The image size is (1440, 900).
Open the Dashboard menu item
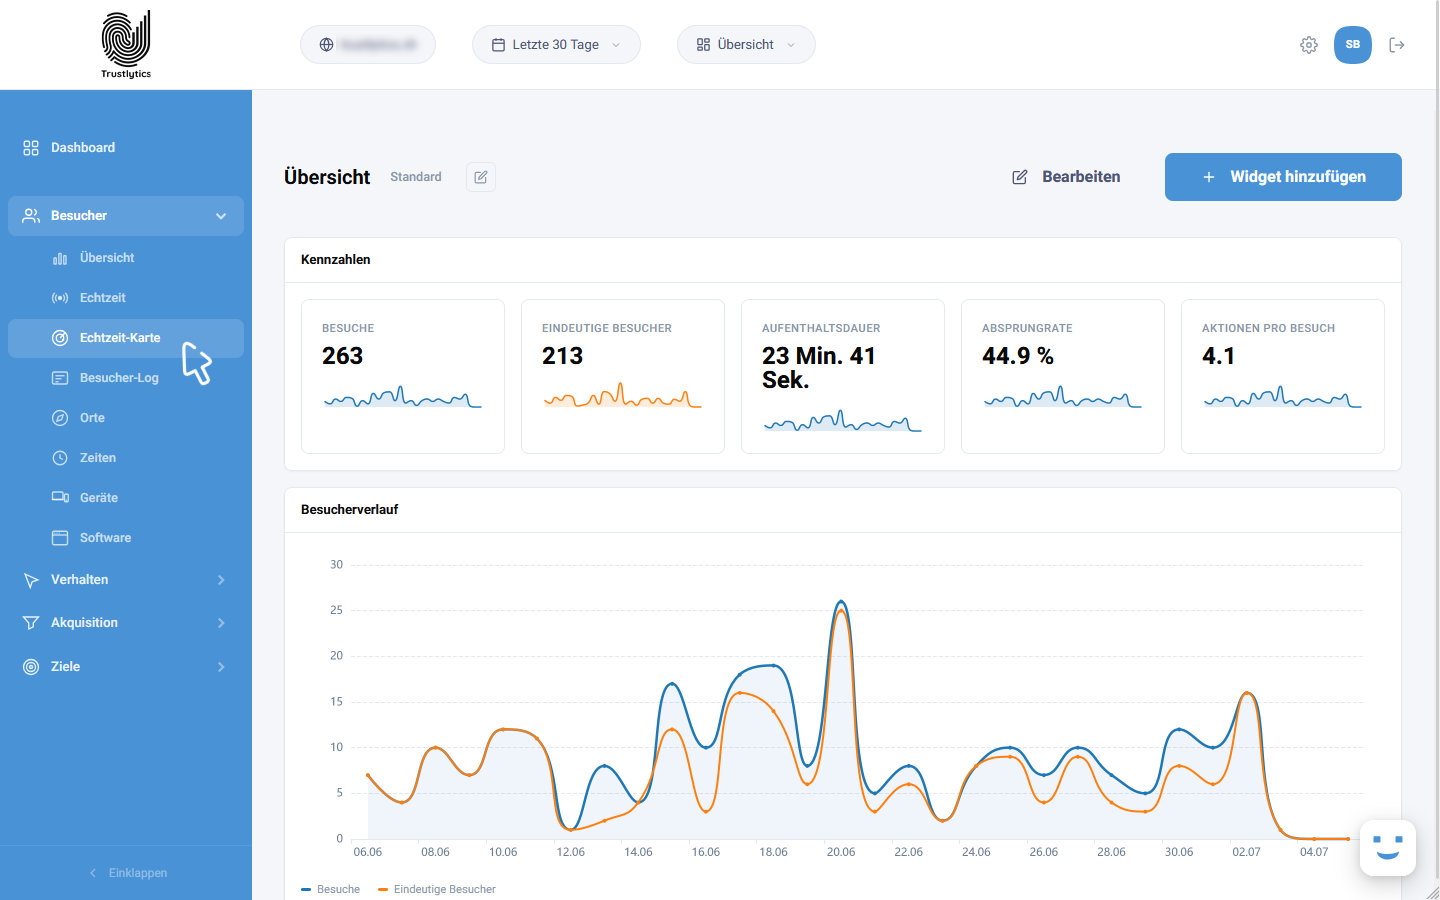126,148
